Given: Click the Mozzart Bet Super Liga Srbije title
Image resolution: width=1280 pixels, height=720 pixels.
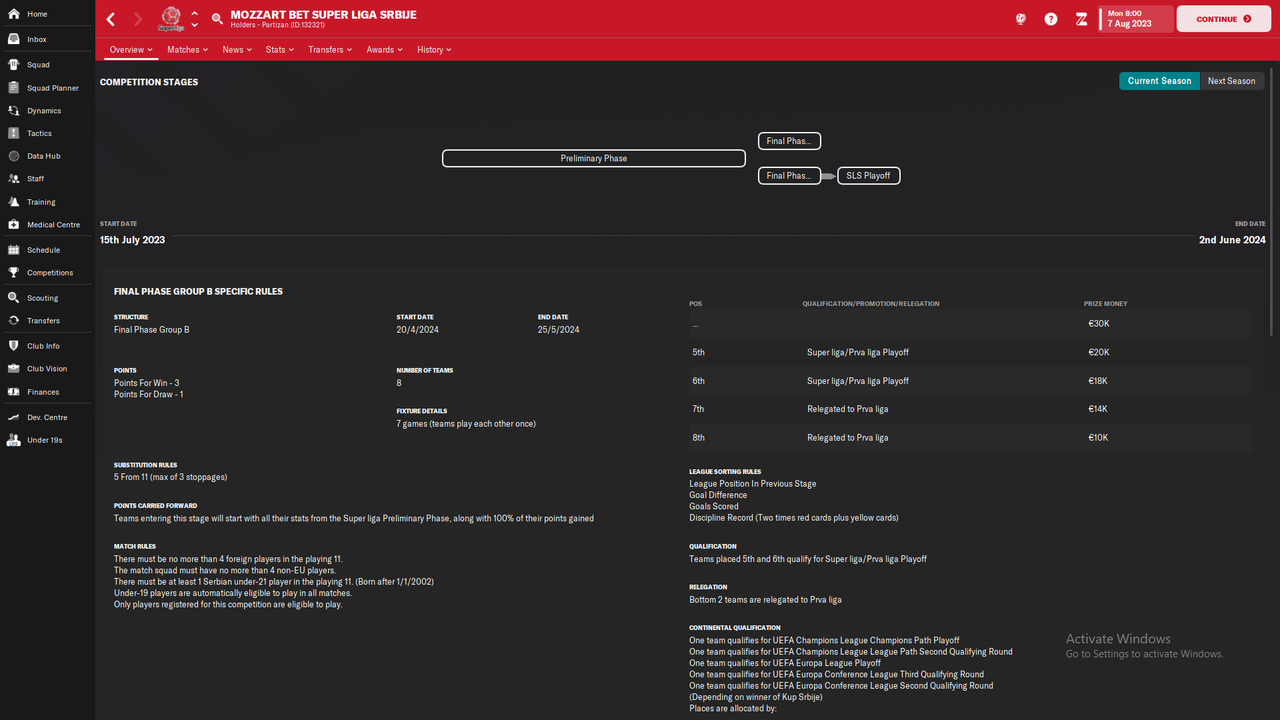Looking at the screenshot, I should pyautogui.click(x=323, y=15).
